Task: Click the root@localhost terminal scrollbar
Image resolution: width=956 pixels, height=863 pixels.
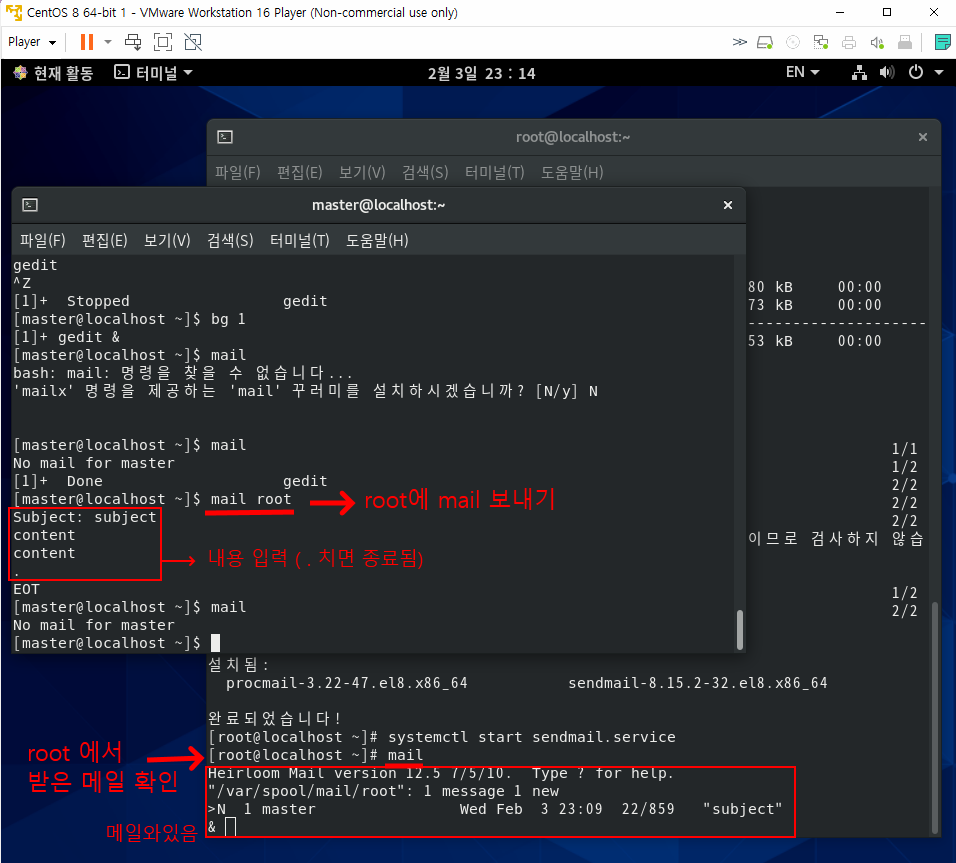Action: click(935, 718)
